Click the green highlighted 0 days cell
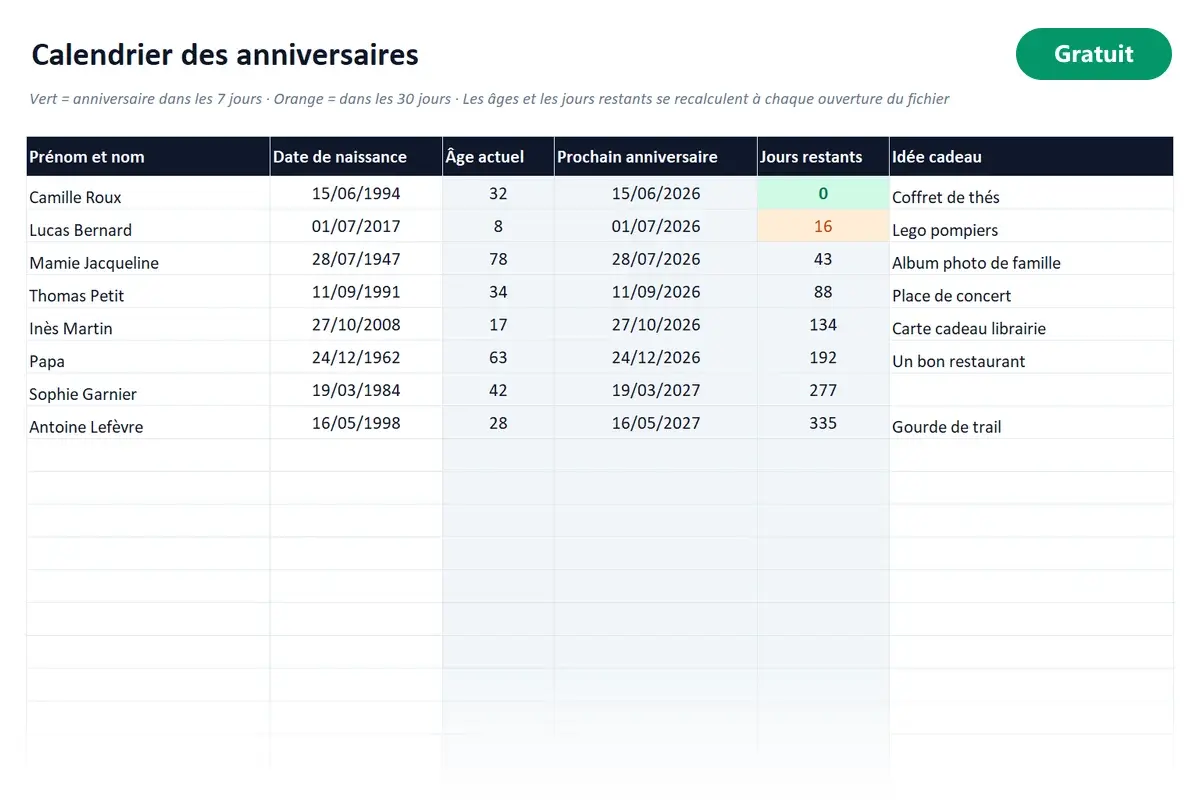Screen dimensions: 1200x800 pos(823,194)
